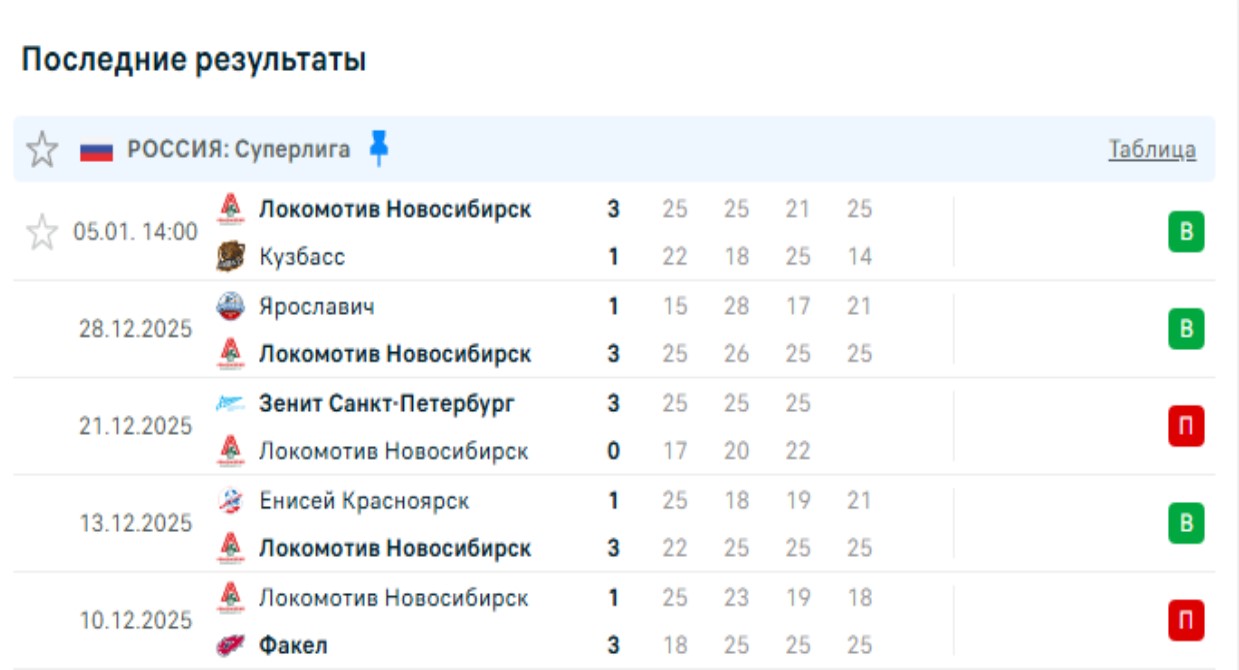Click Локомотив logo in the 05.01 match
The height and width of the screenshot is (670, 1239).
pyautogui.click(x=231, y=209)
